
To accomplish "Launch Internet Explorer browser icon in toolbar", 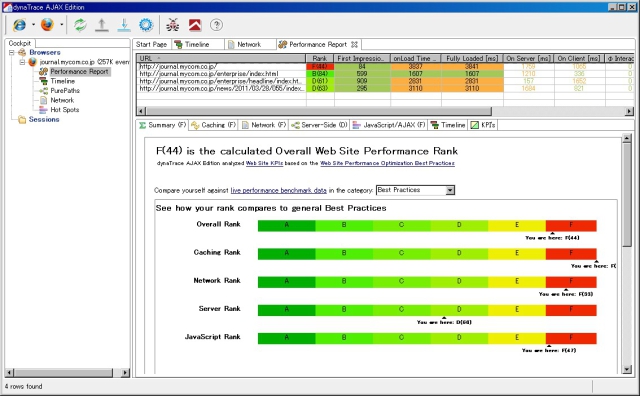I will tap(19, 25).
